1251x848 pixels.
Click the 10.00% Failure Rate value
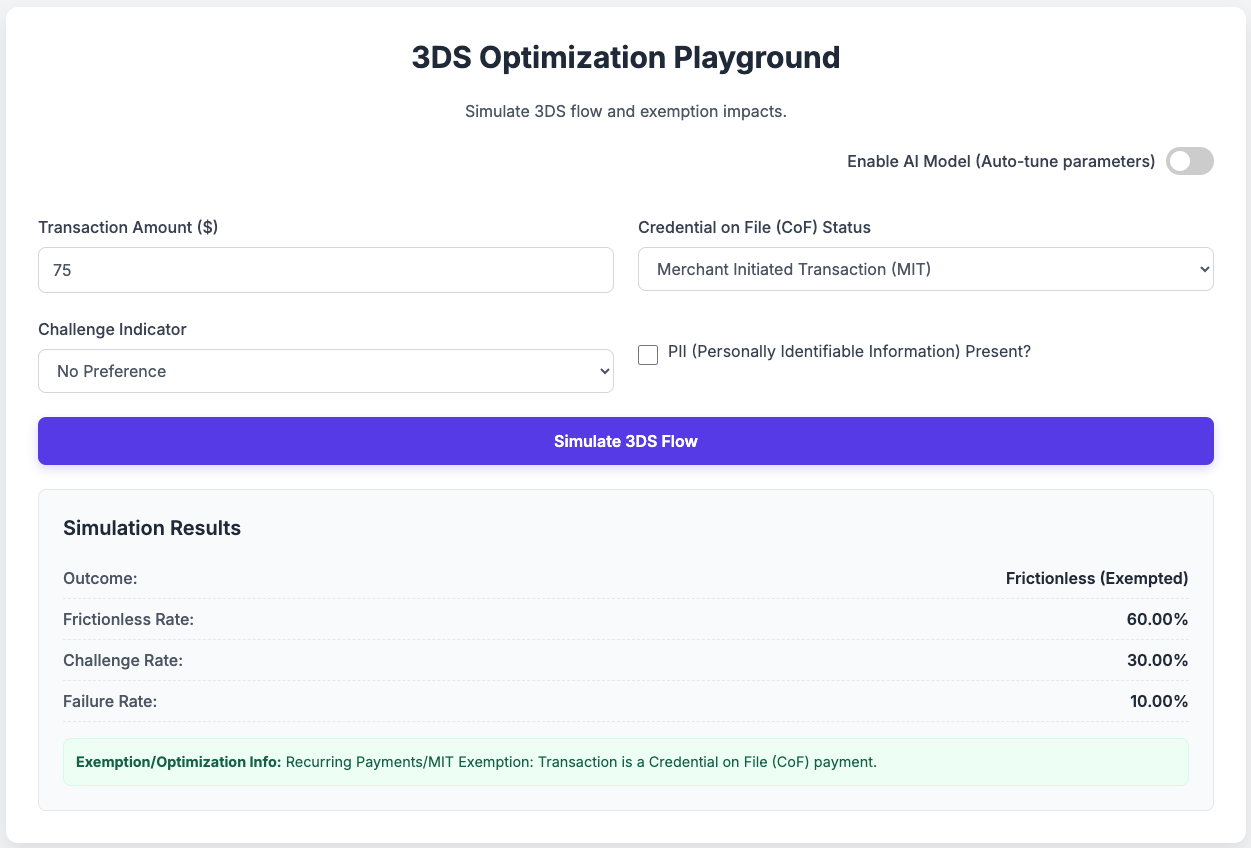point(1158,701)
